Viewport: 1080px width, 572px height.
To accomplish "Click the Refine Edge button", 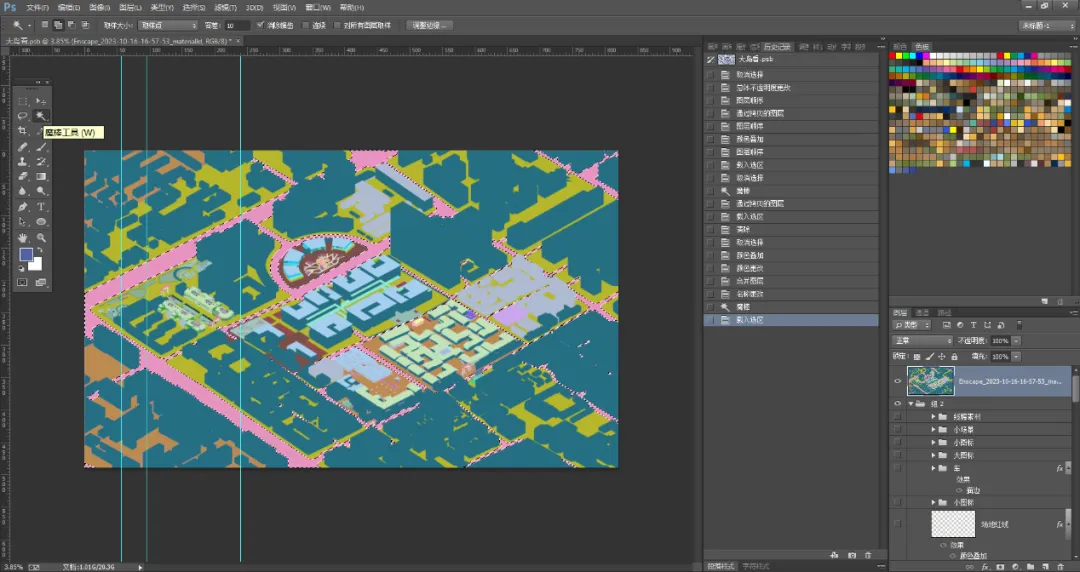I will (430, 25).
